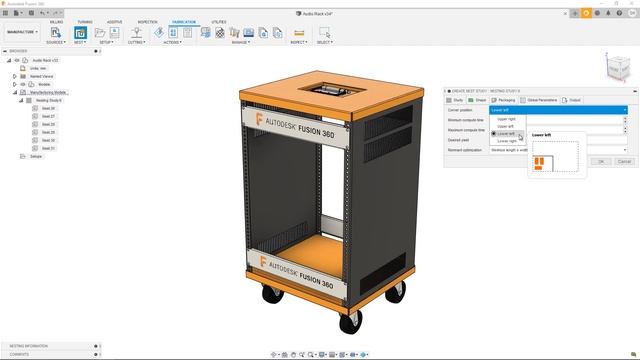Click the Cutting tool icon
Viewport: 640px width, 360px height.
click(137, 32)
